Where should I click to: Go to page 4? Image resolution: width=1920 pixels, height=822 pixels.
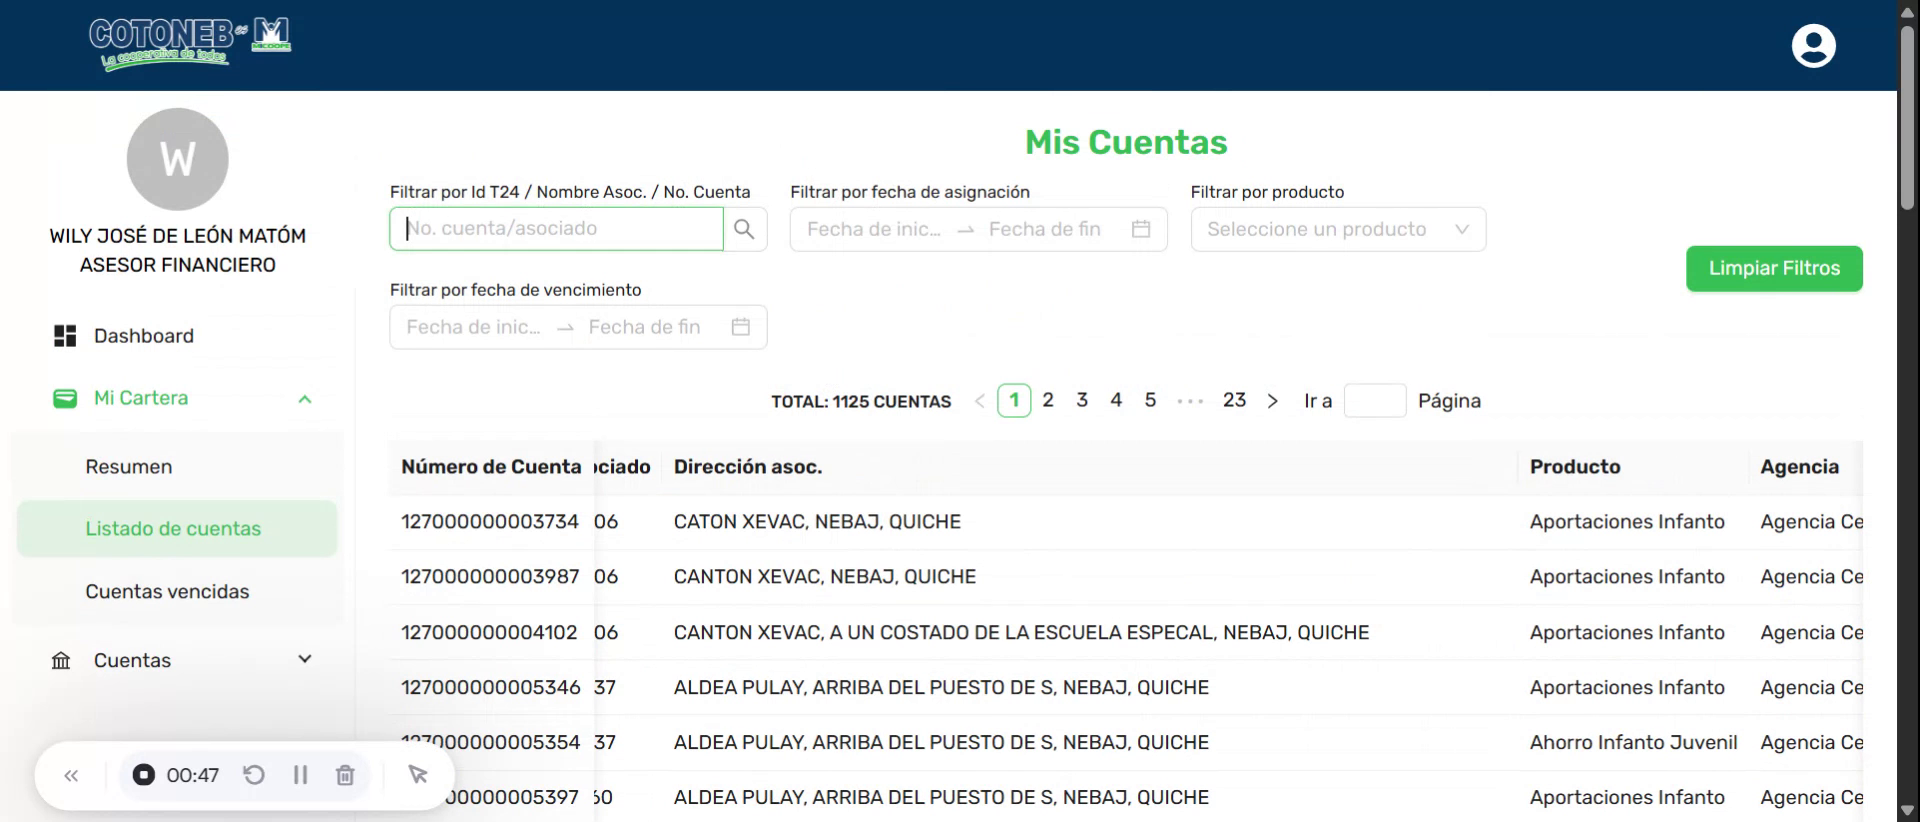[x=1116, y=401]
